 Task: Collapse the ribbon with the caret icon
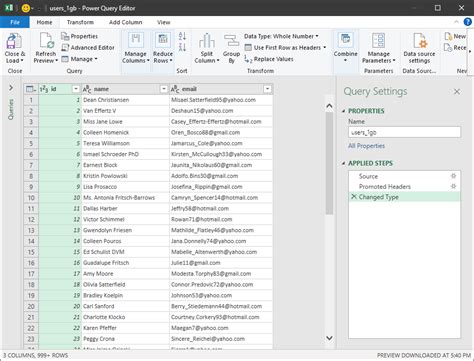456,22
